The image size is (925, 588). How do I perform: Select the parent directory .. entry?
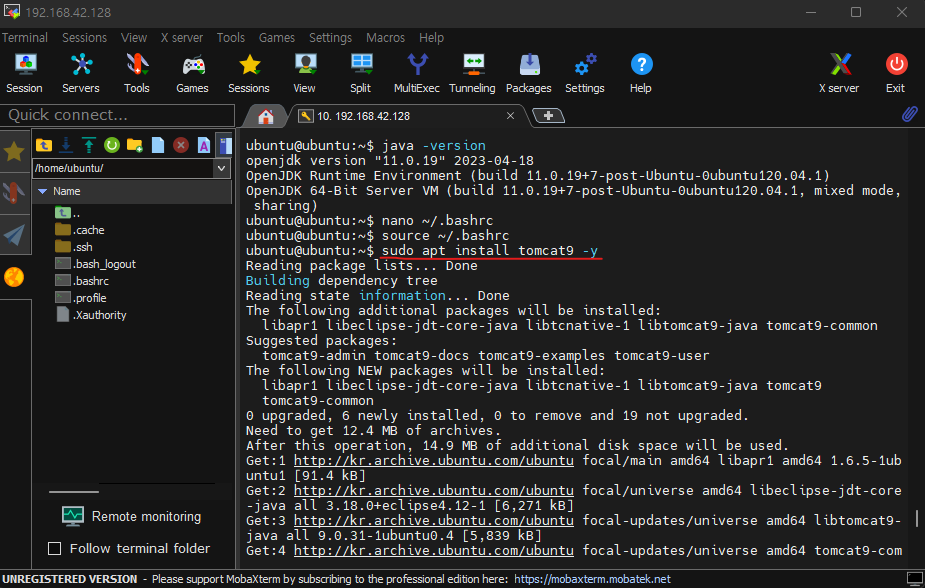[67, 213]
